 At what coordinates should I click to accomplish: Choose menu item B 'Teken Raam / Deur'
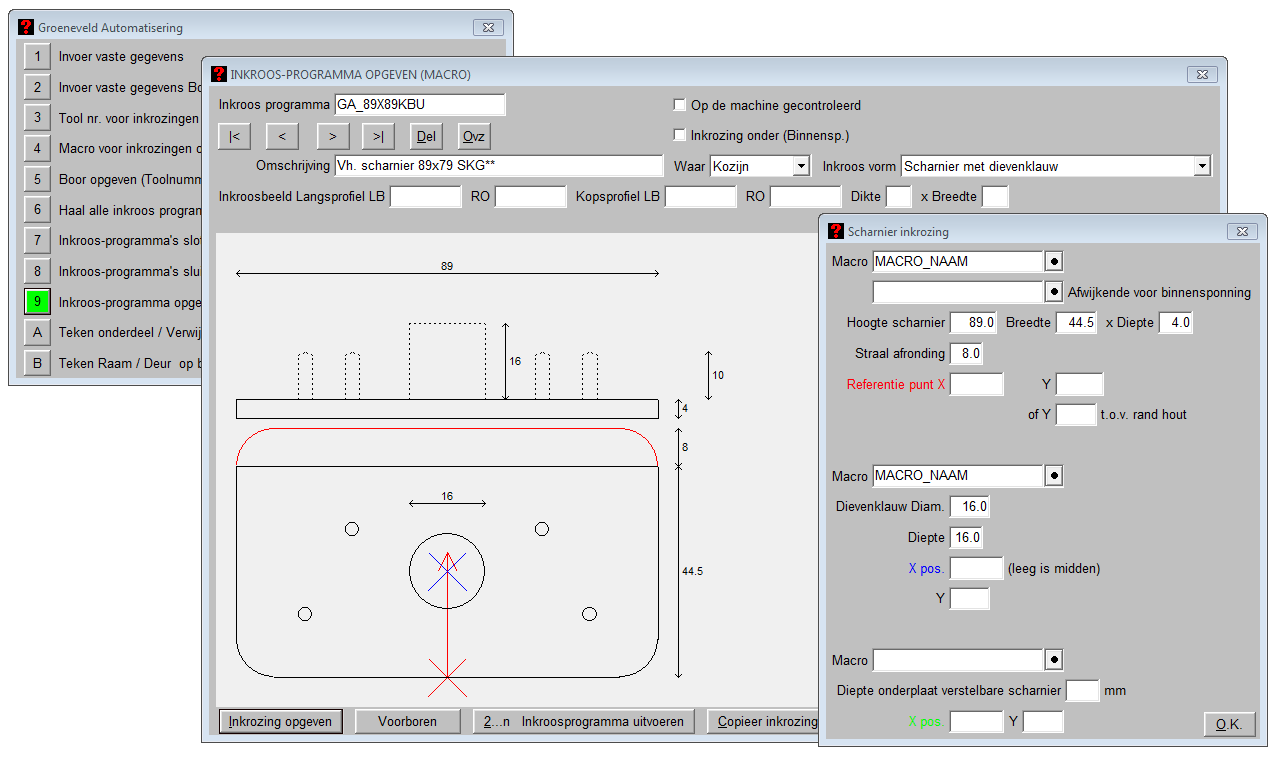coord(37,363)
